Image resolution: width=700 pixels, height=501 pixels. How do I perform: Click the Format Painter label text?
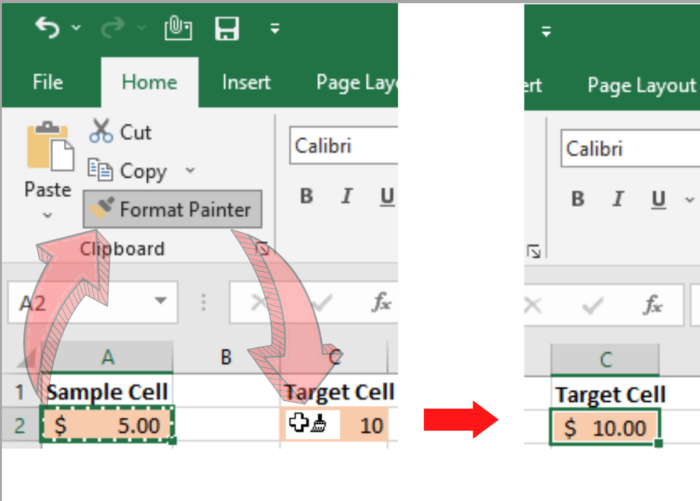tap(185, 209)
